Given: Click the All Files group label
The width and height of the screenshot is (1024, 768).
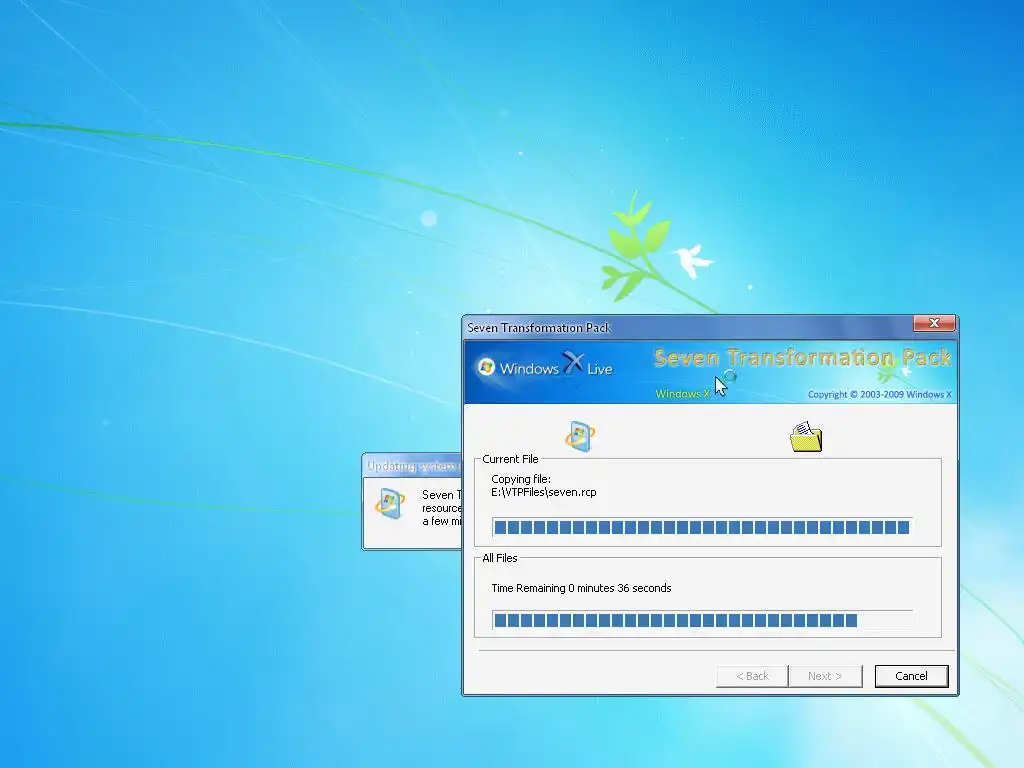Looking at the screenshot, I should pyautogui.click(x=500, y=558).
